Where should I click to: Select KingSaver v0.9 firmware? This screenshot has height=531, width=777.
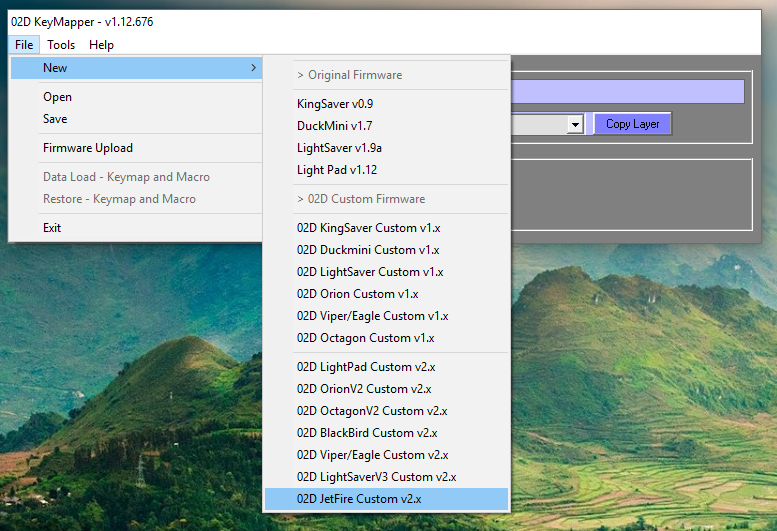[x=335, y=104]
